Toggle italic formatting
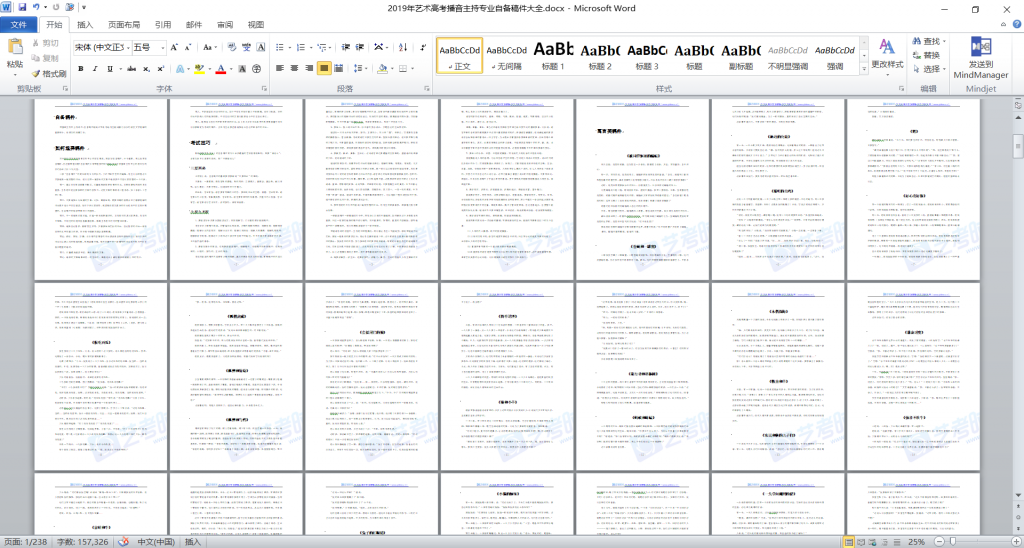The height and width of the screenshot is (548, 1024). coord(95,69)
